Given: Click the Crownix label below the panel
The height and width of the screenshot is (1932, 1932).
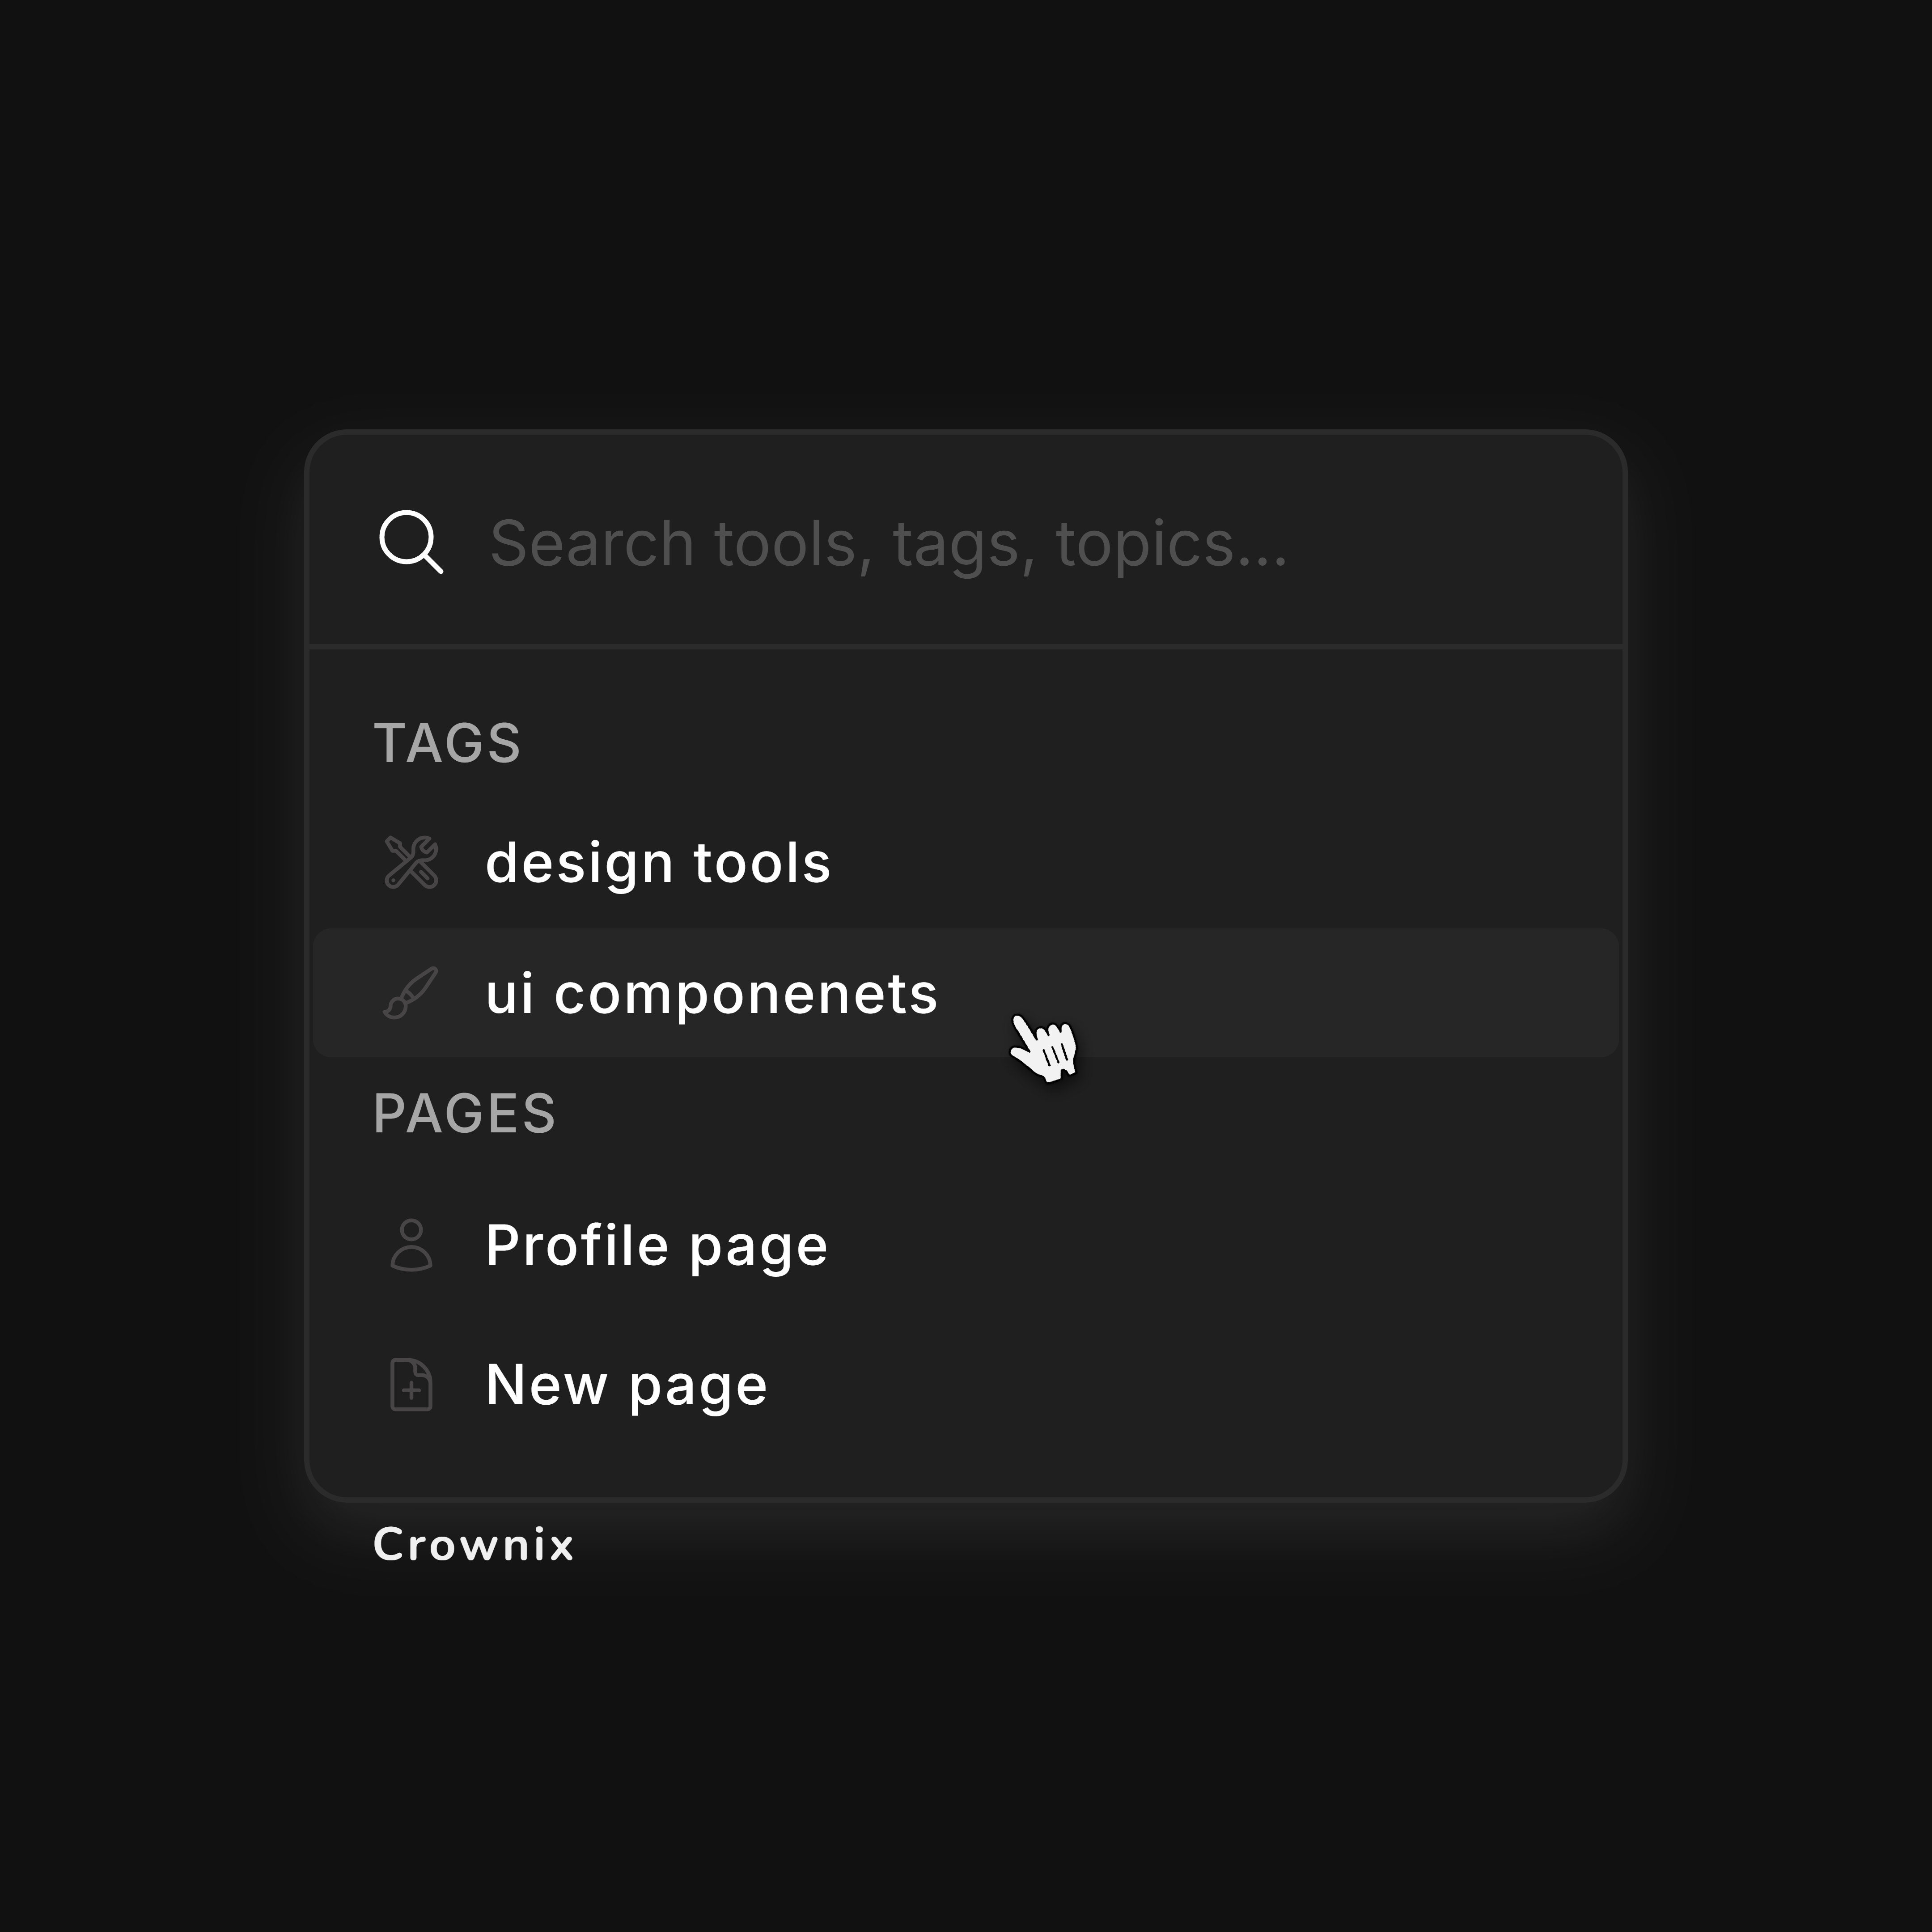Looking at the screenshot, I should 474,1544.
